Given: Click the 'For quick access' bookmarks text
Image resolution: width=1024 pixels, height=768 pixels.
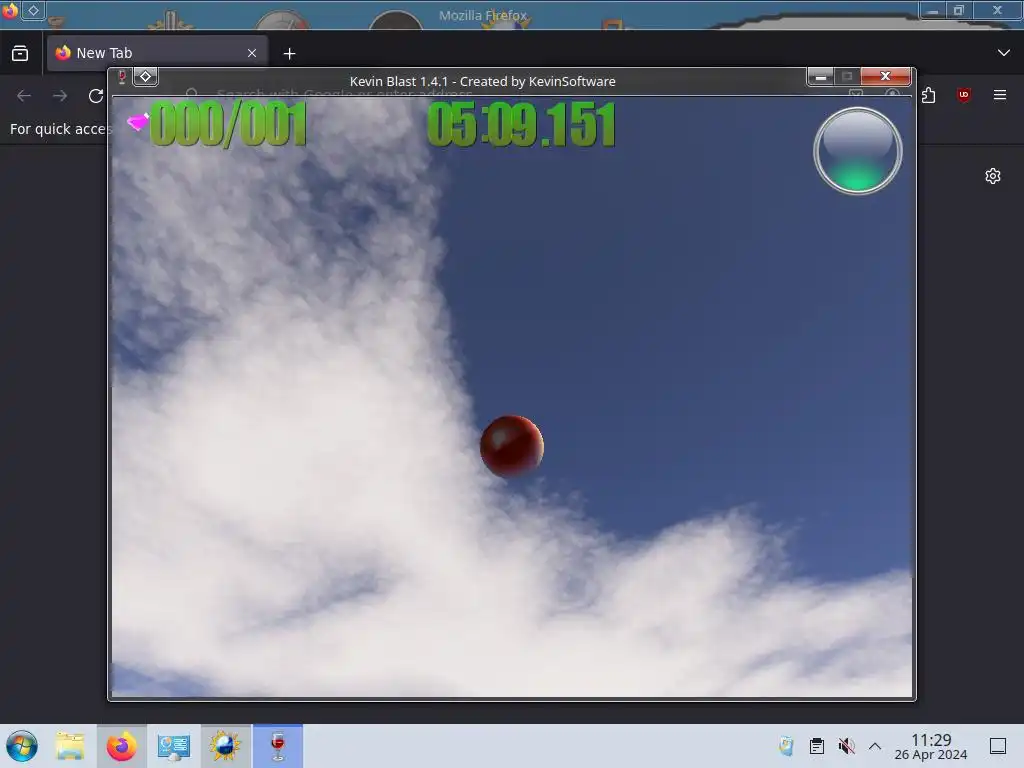Looking at the screenshot, I should 60,129.
